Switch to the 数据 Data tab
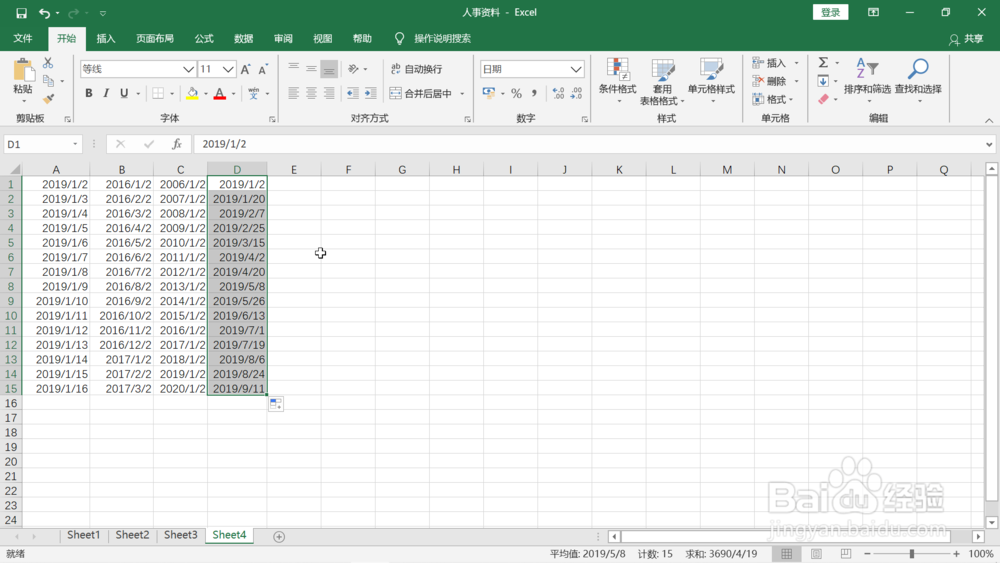The image size is (1000, 563). 244,38
